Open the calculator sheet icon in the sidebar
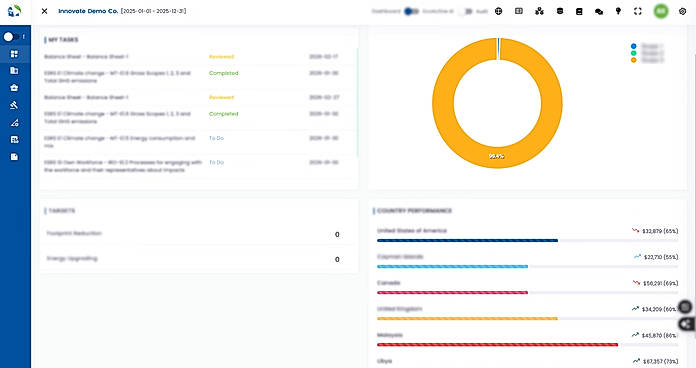 point(14,140)
